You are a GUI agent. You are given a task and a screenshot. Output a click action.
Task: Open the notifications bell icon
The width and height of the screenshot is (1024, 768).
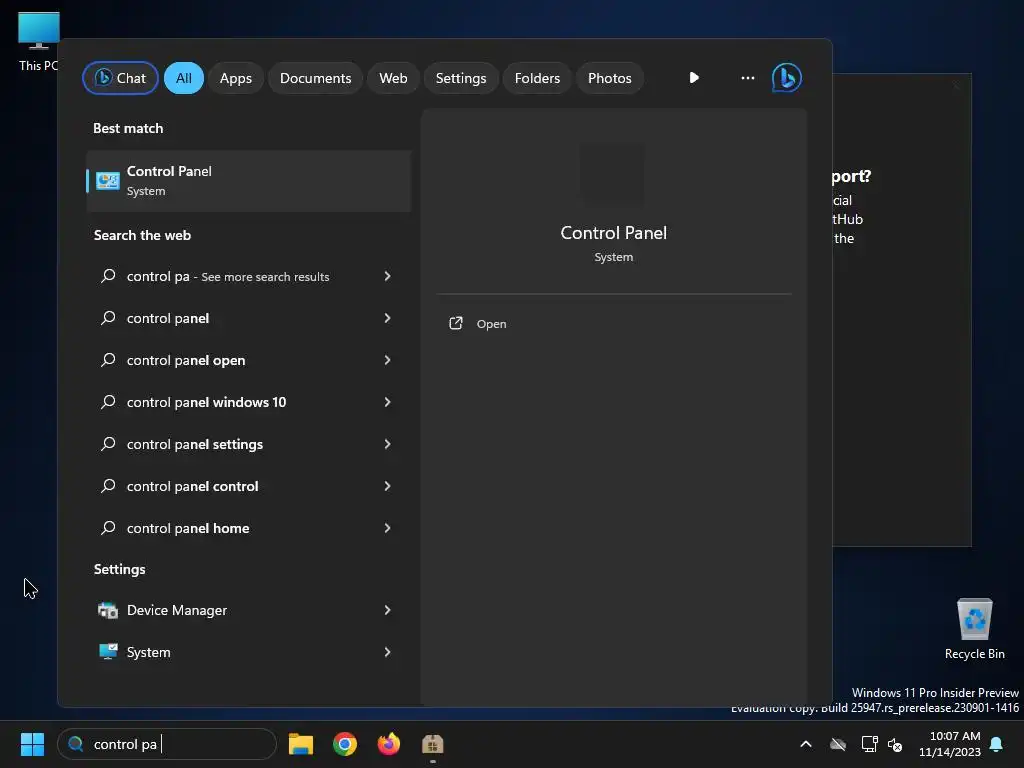point(997,744)
